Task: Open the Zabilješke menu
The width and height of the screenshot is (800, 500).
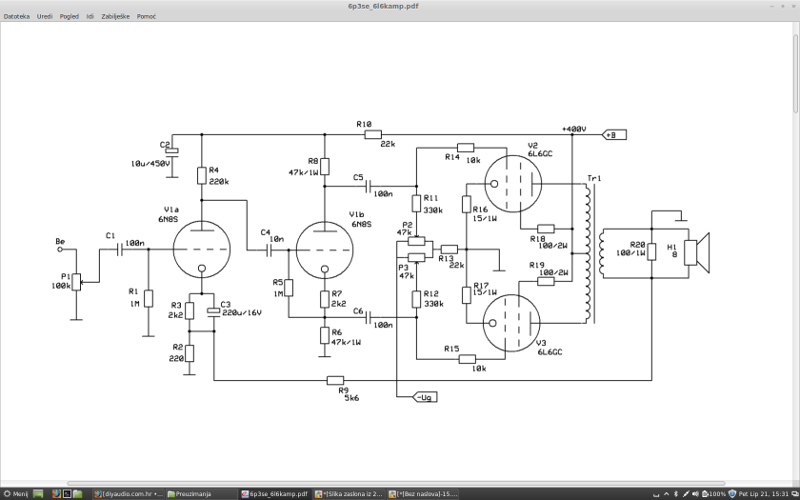Action: (115, 17)
